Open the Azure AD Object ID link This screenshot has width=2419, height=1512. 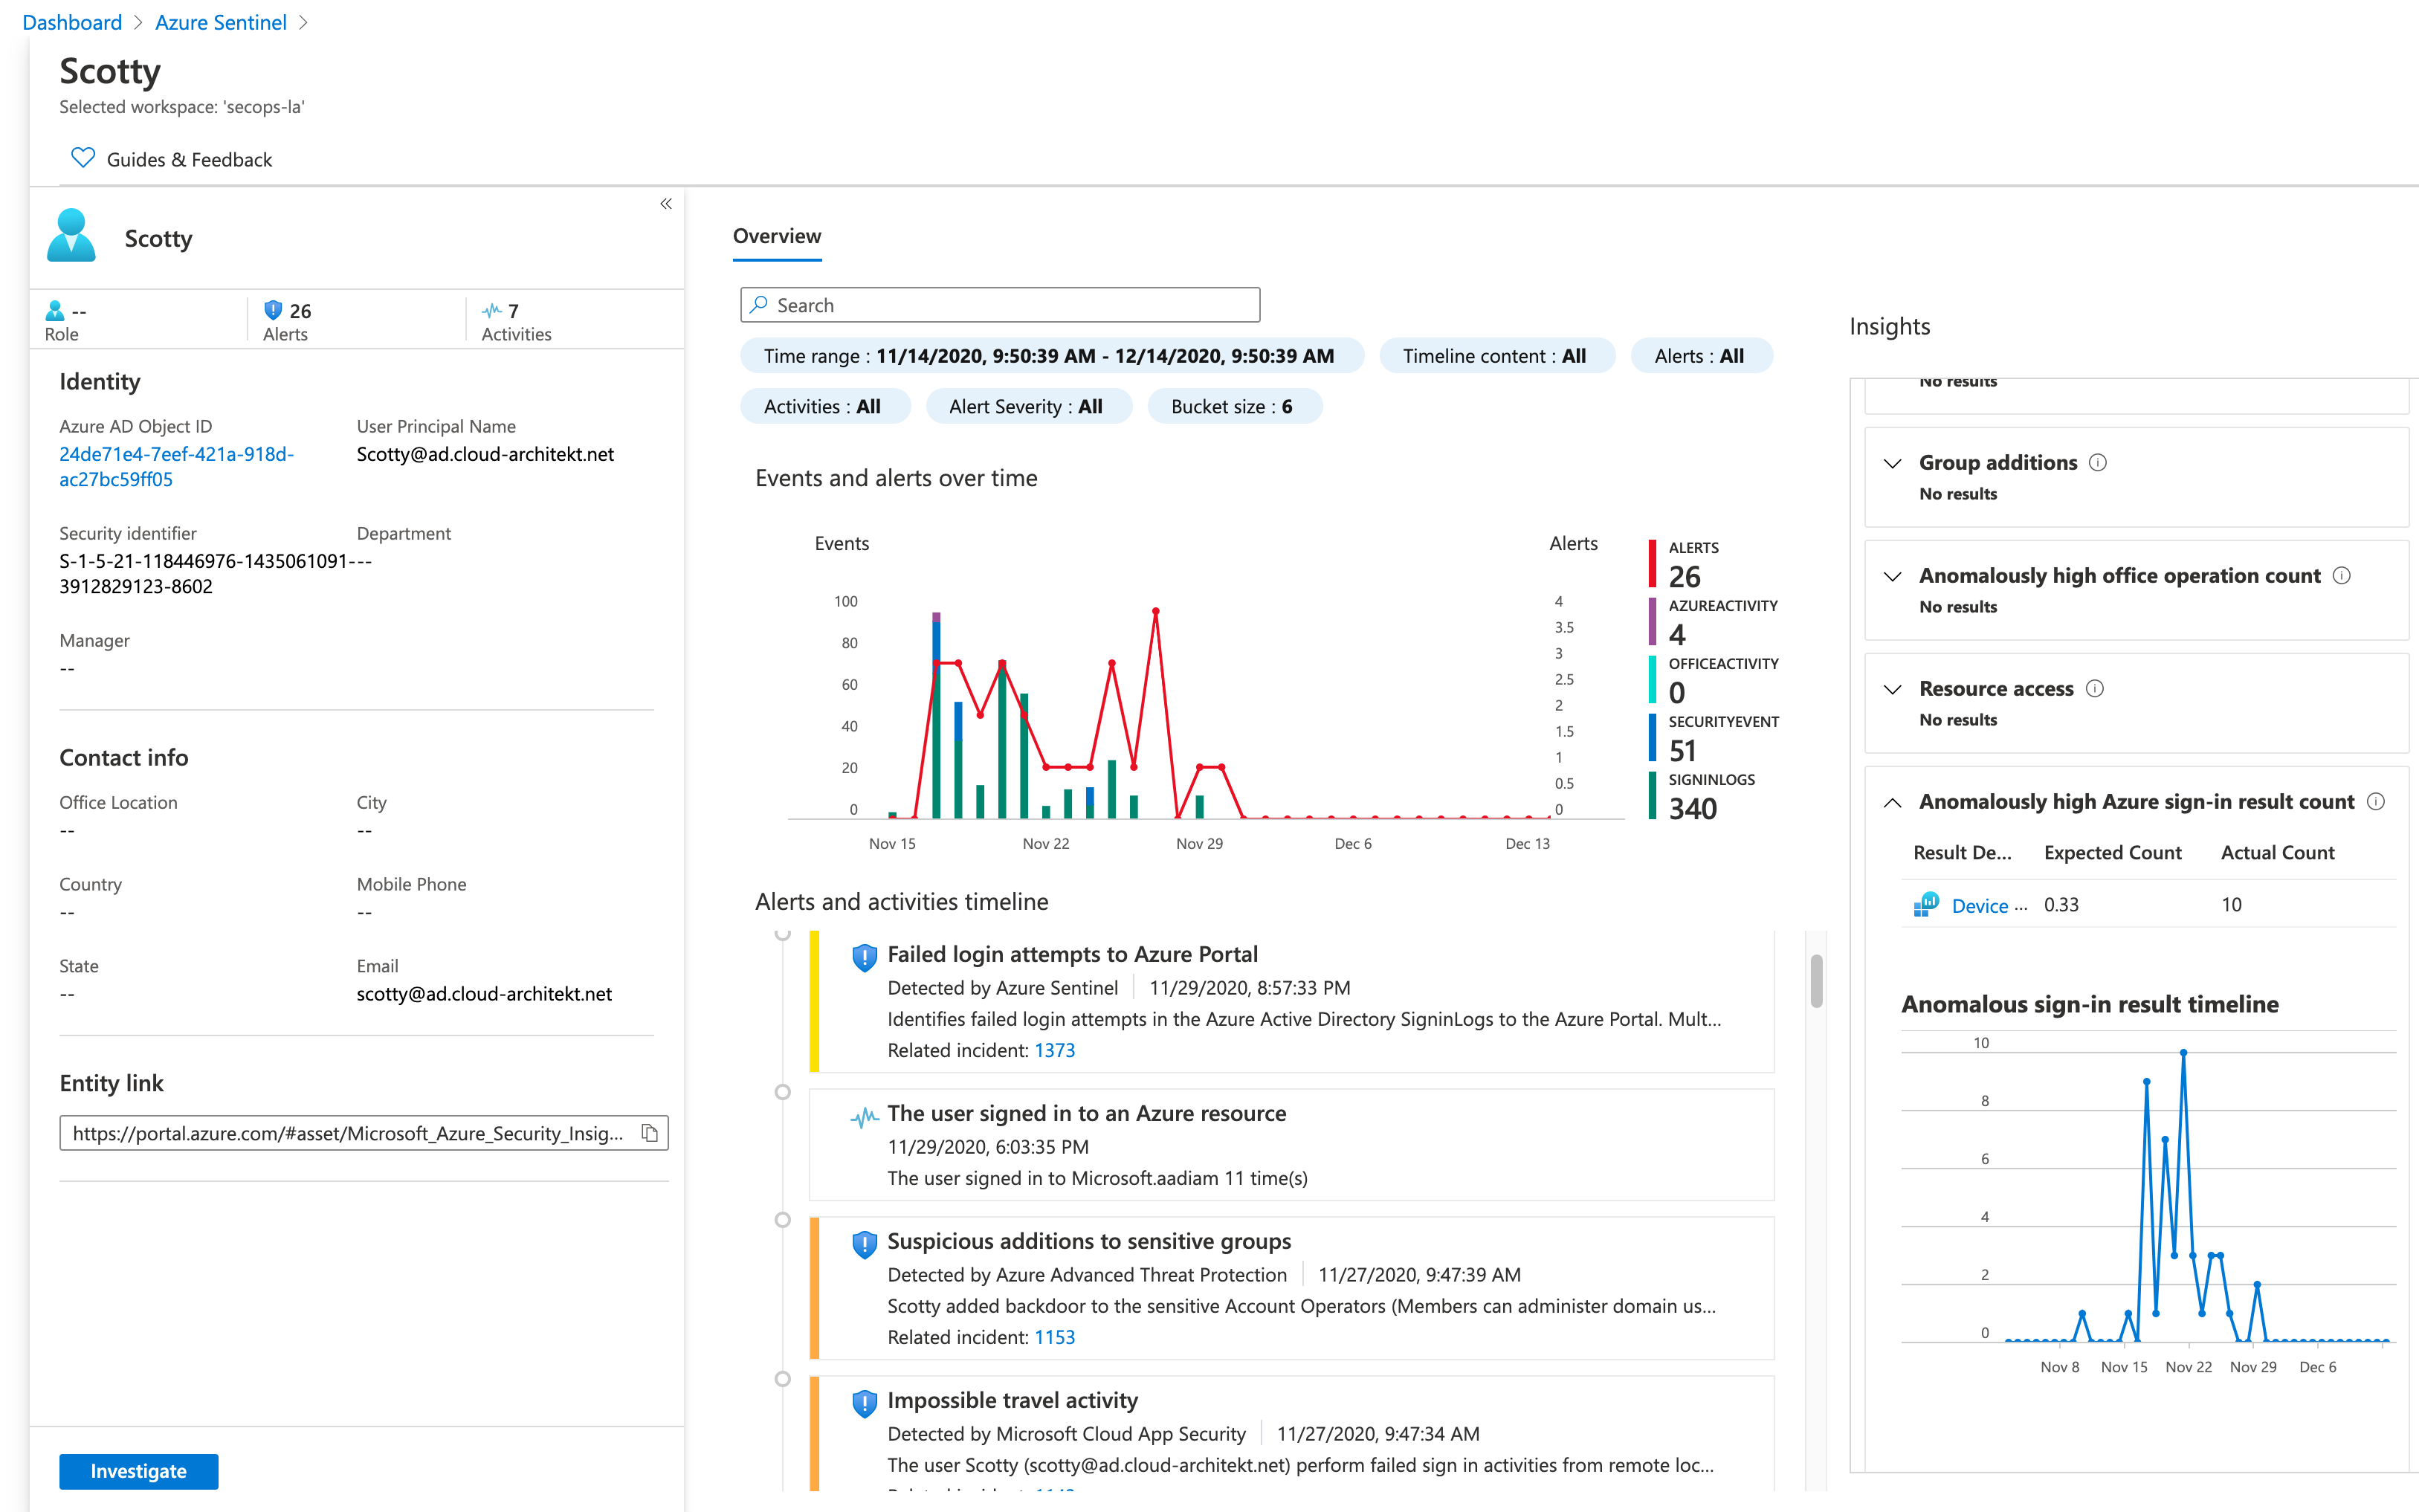[x=176, y=467]
